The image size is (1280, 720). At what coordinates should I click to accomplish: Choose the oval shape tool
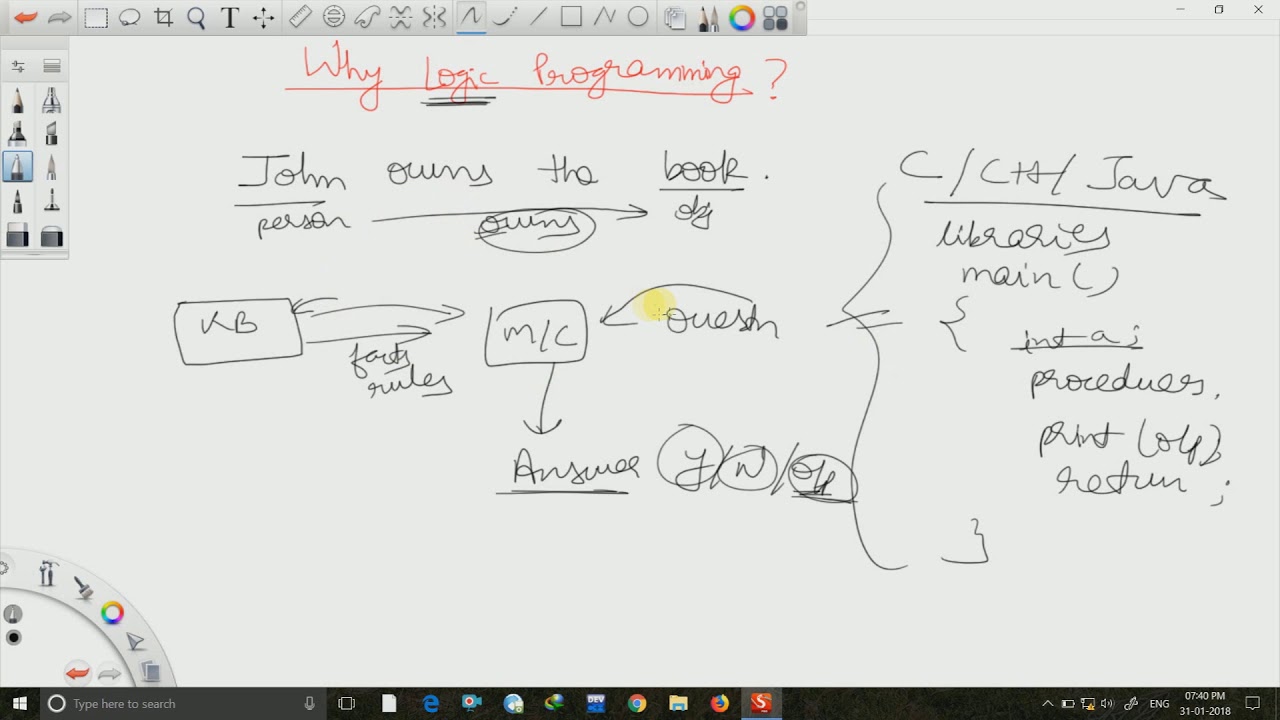pyautogui.click(x=638, y=17)
